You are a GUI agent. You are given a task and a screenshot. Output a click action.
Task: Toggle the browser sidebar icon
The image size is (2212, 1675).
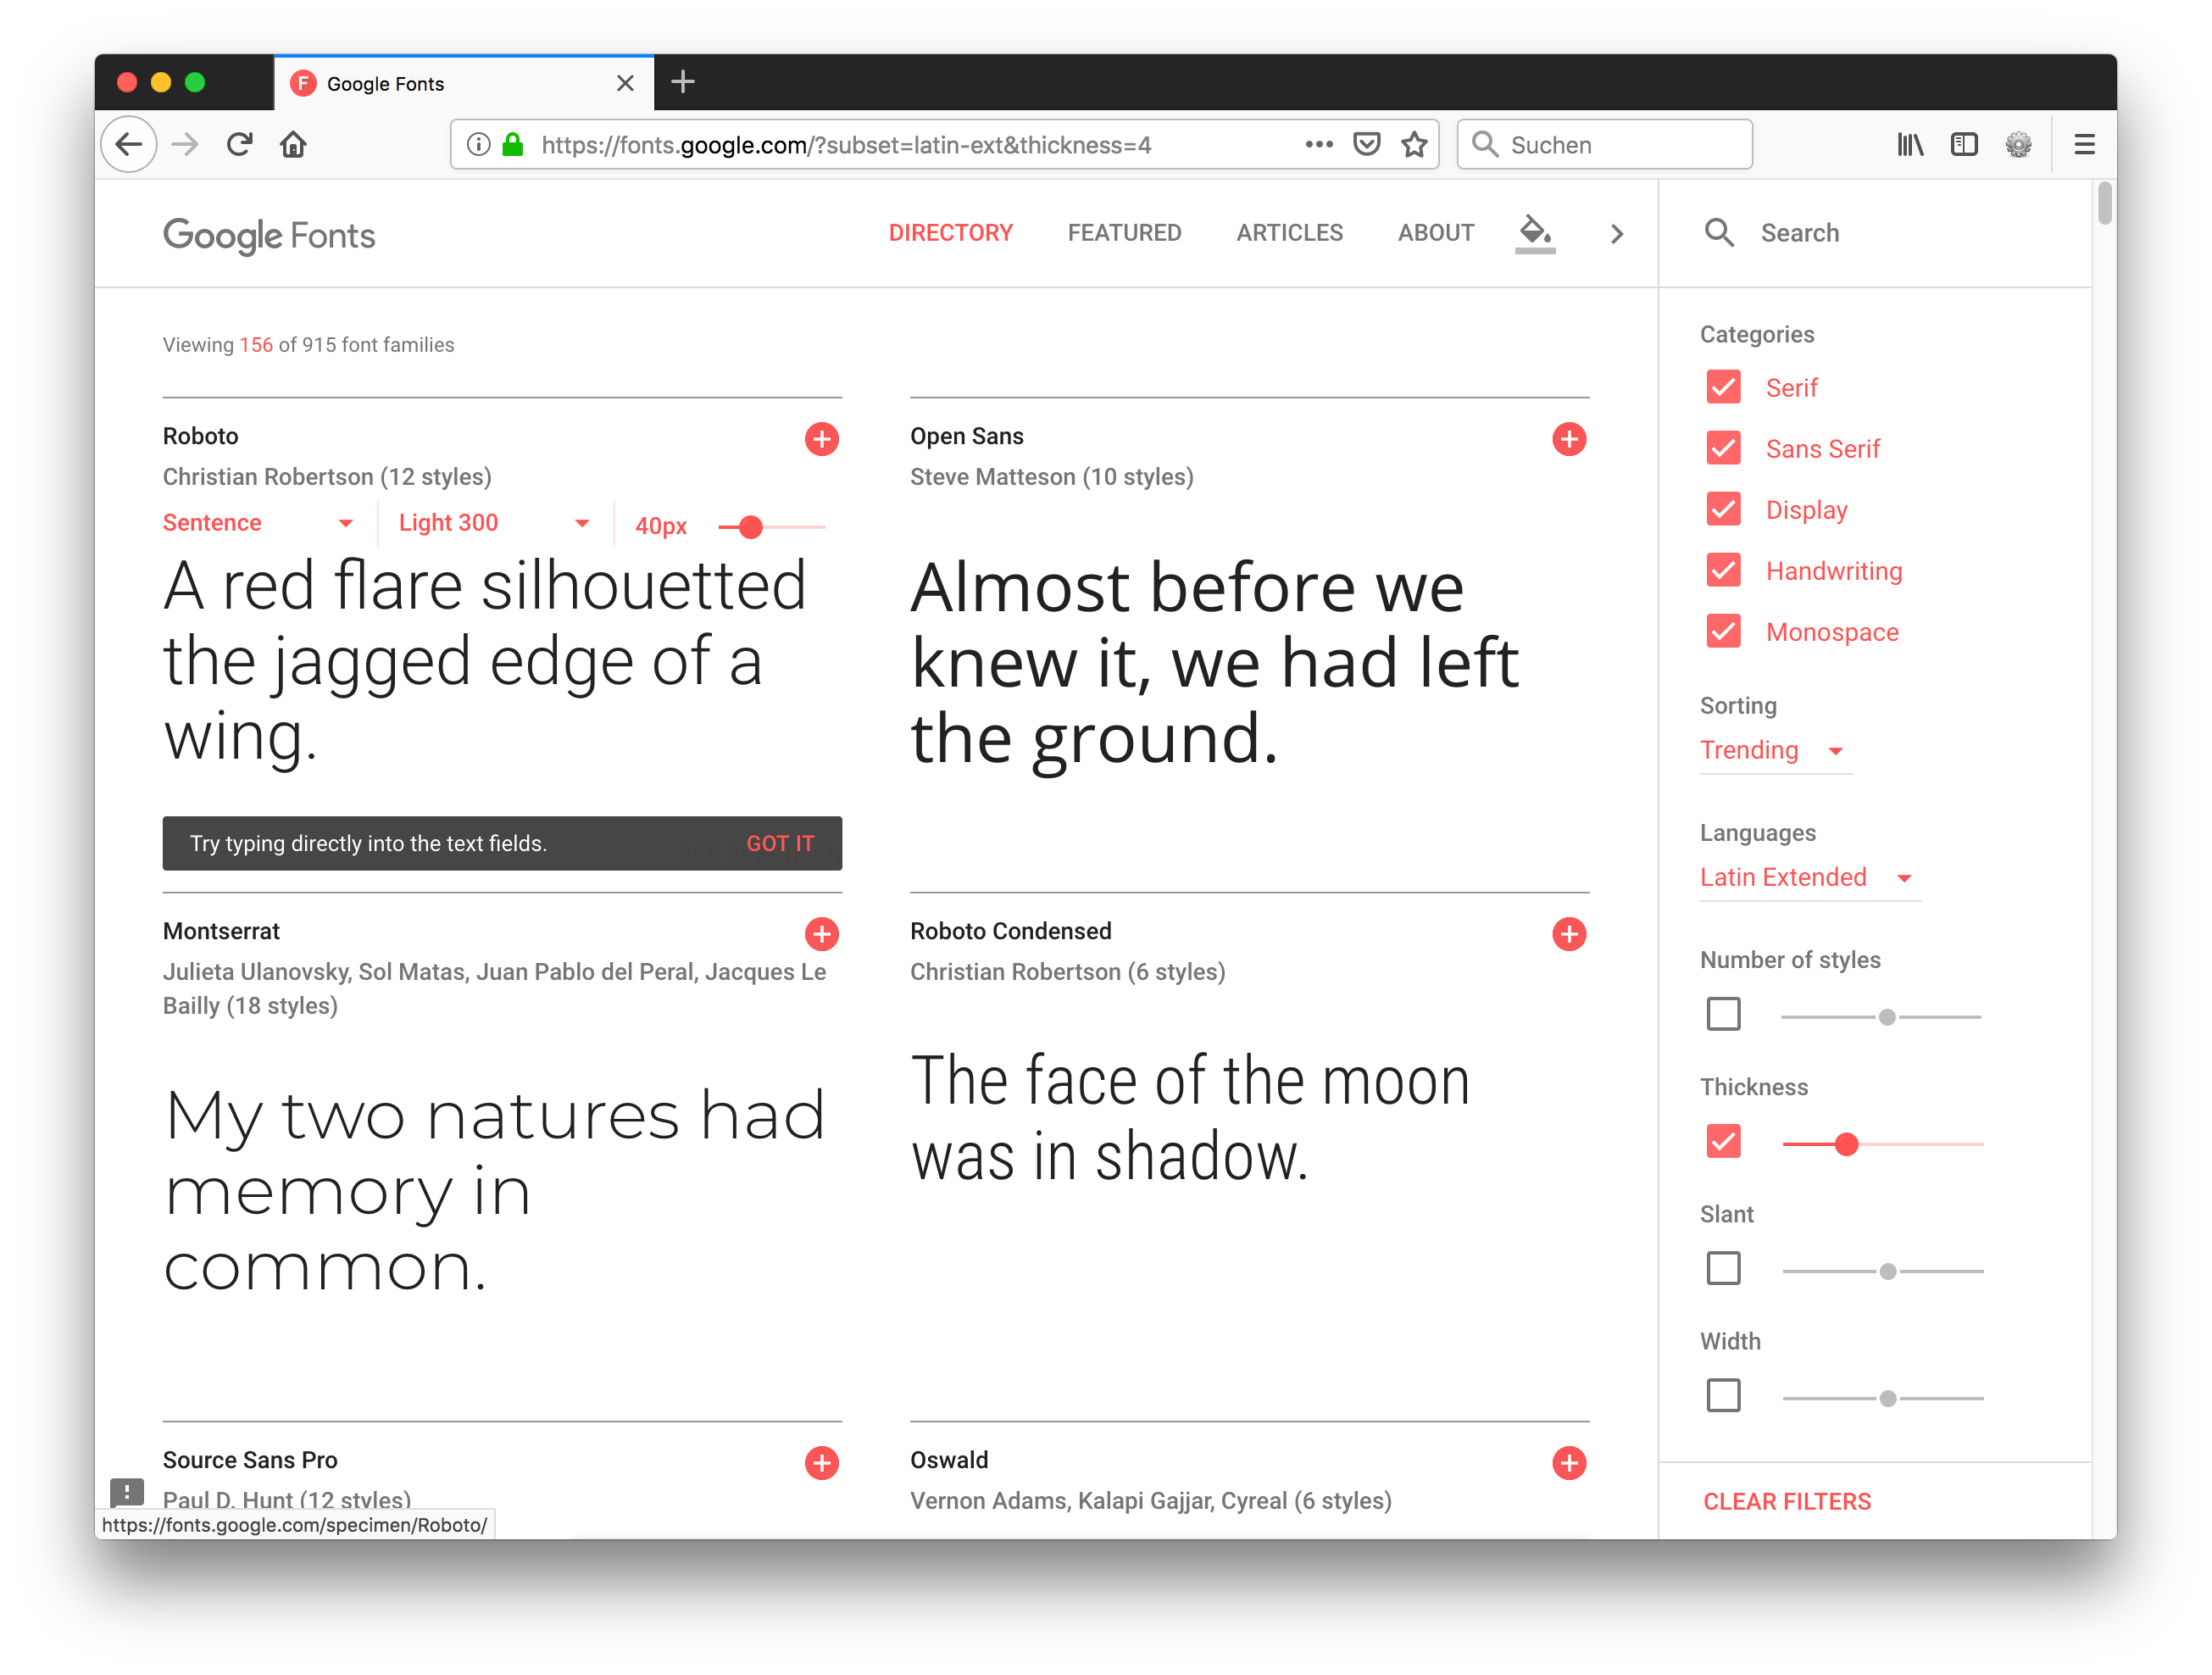coord(1963,145)
